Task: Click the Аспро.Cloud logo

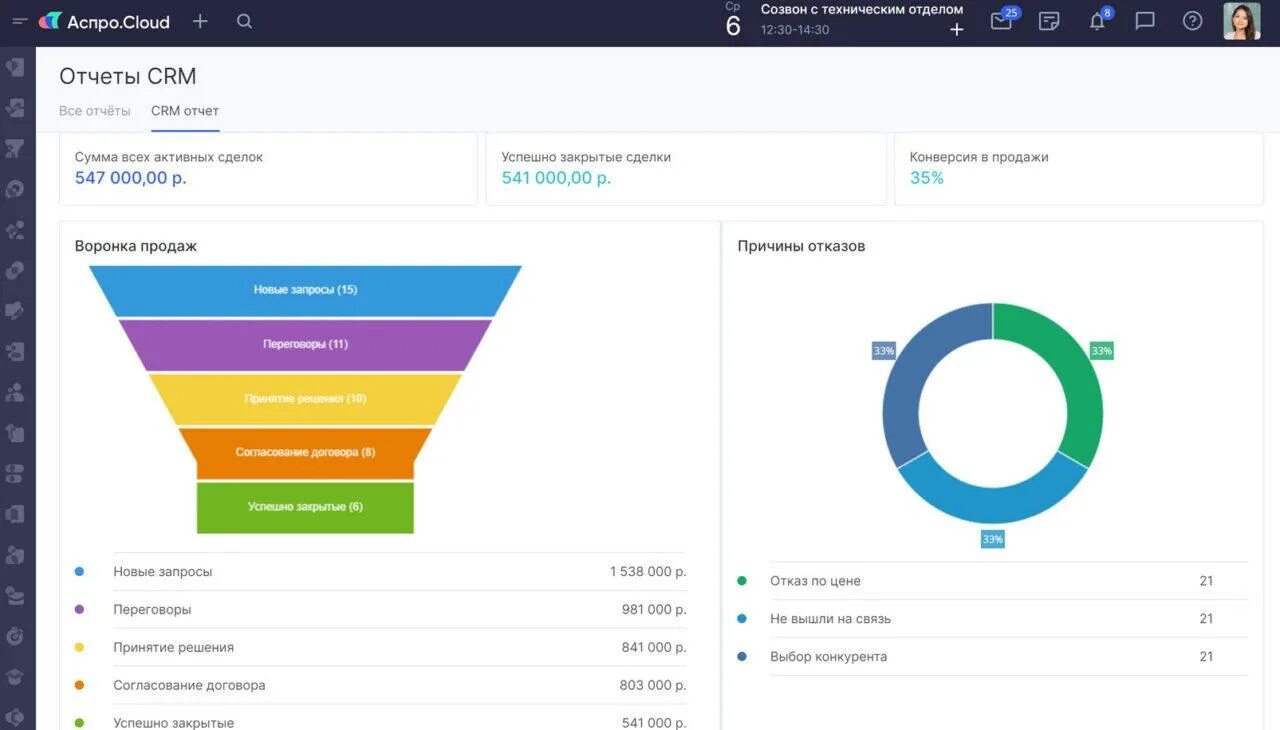Action: point(104,21)
